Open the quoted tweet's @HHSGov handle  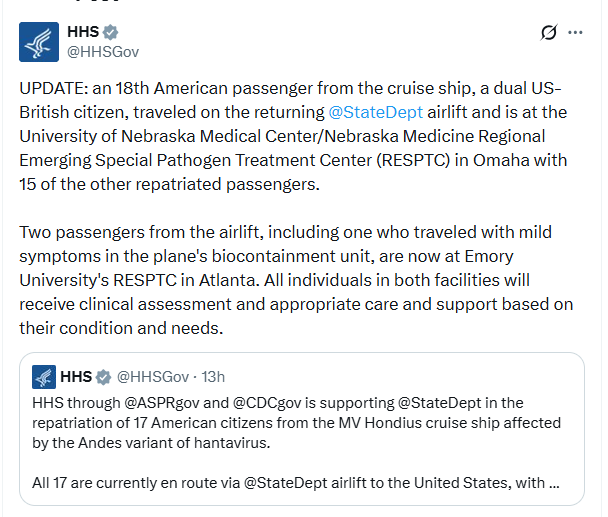click(x=153, y=377)
